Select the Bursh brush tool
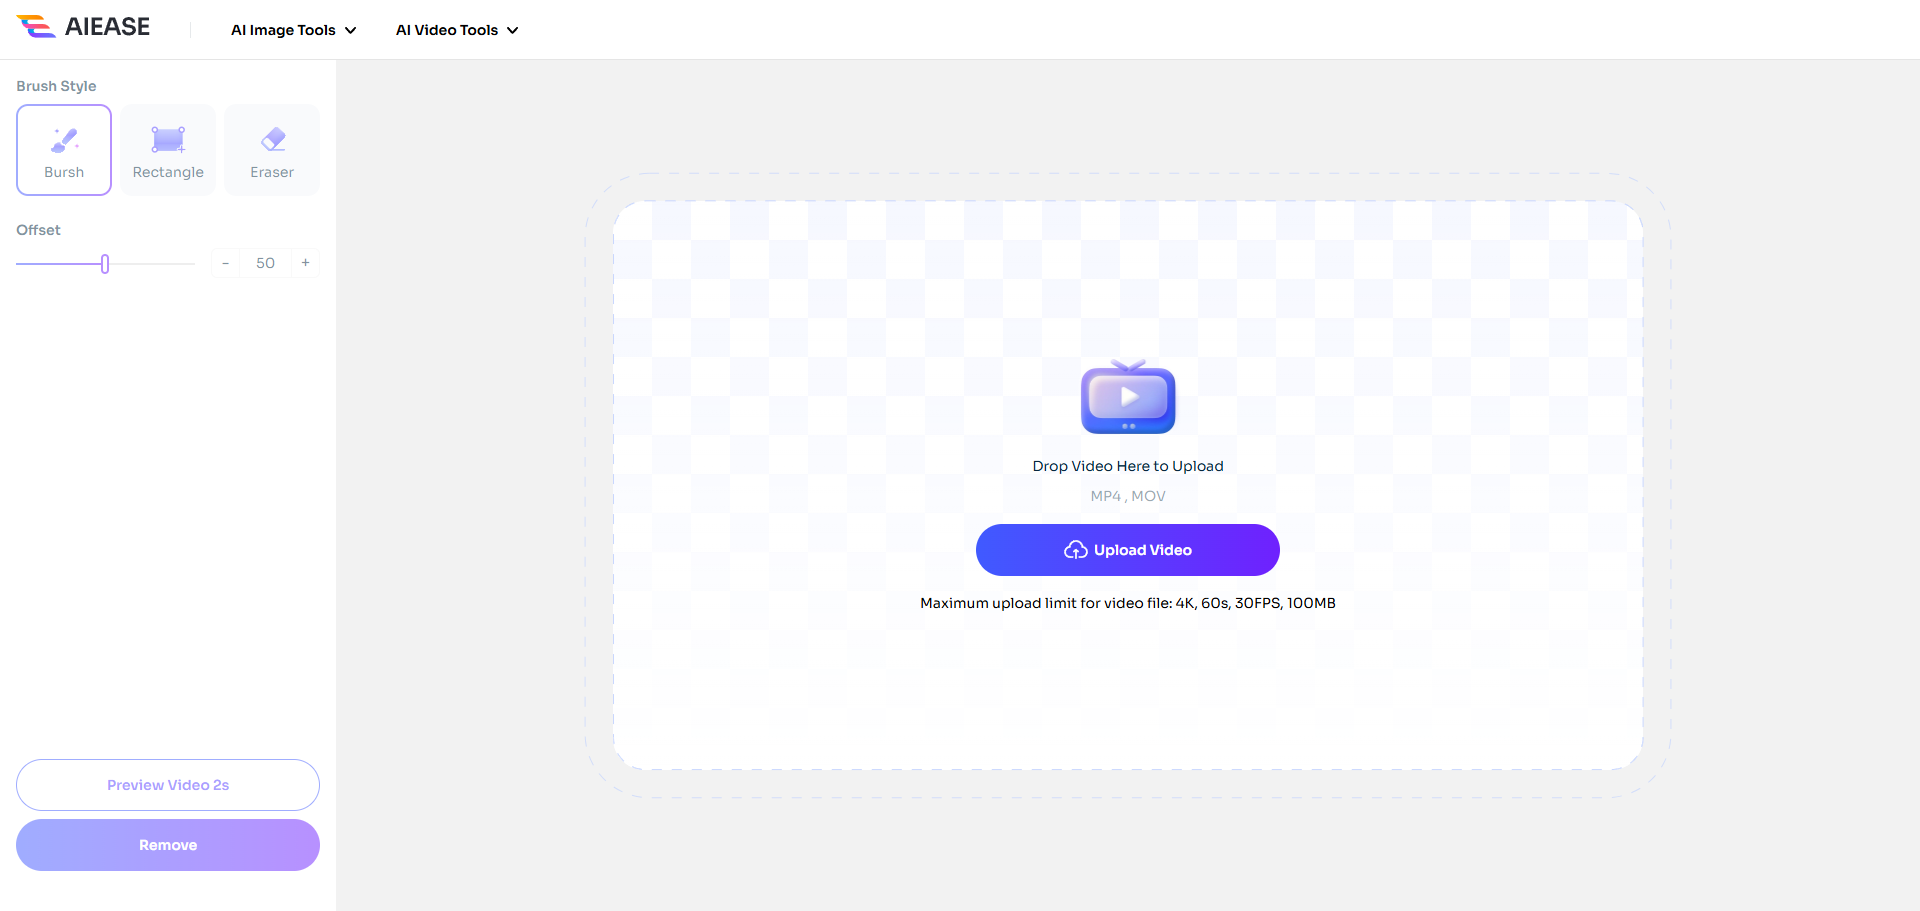Viewport: 1920px width, 911px height. [64, 150]
